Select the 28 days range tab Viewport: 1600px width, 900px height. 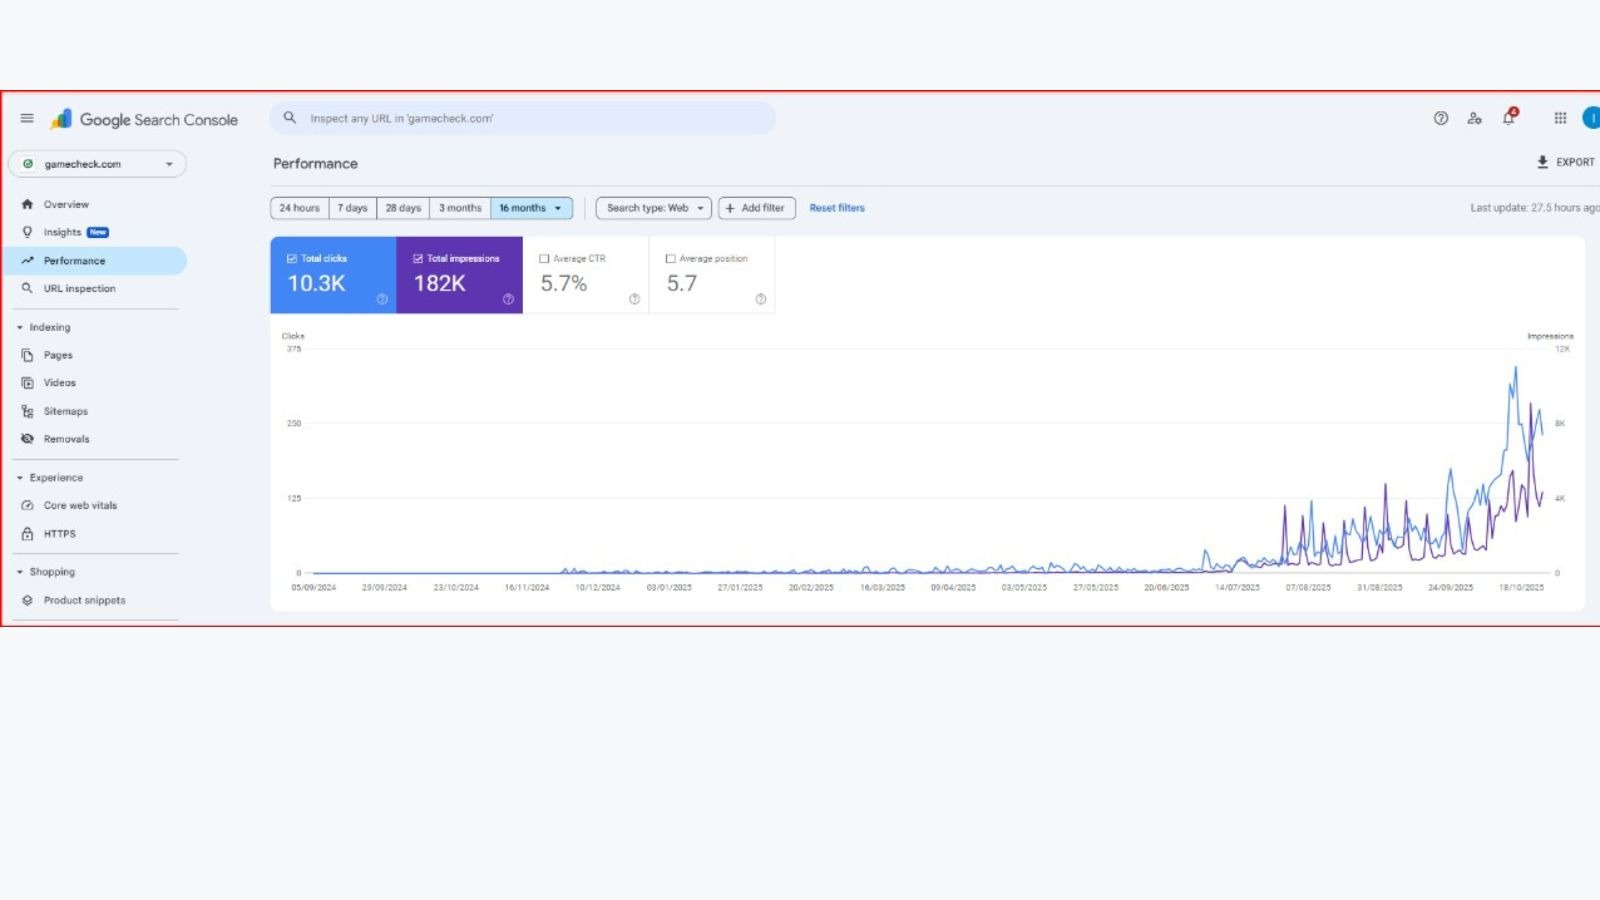pos(403,208)
